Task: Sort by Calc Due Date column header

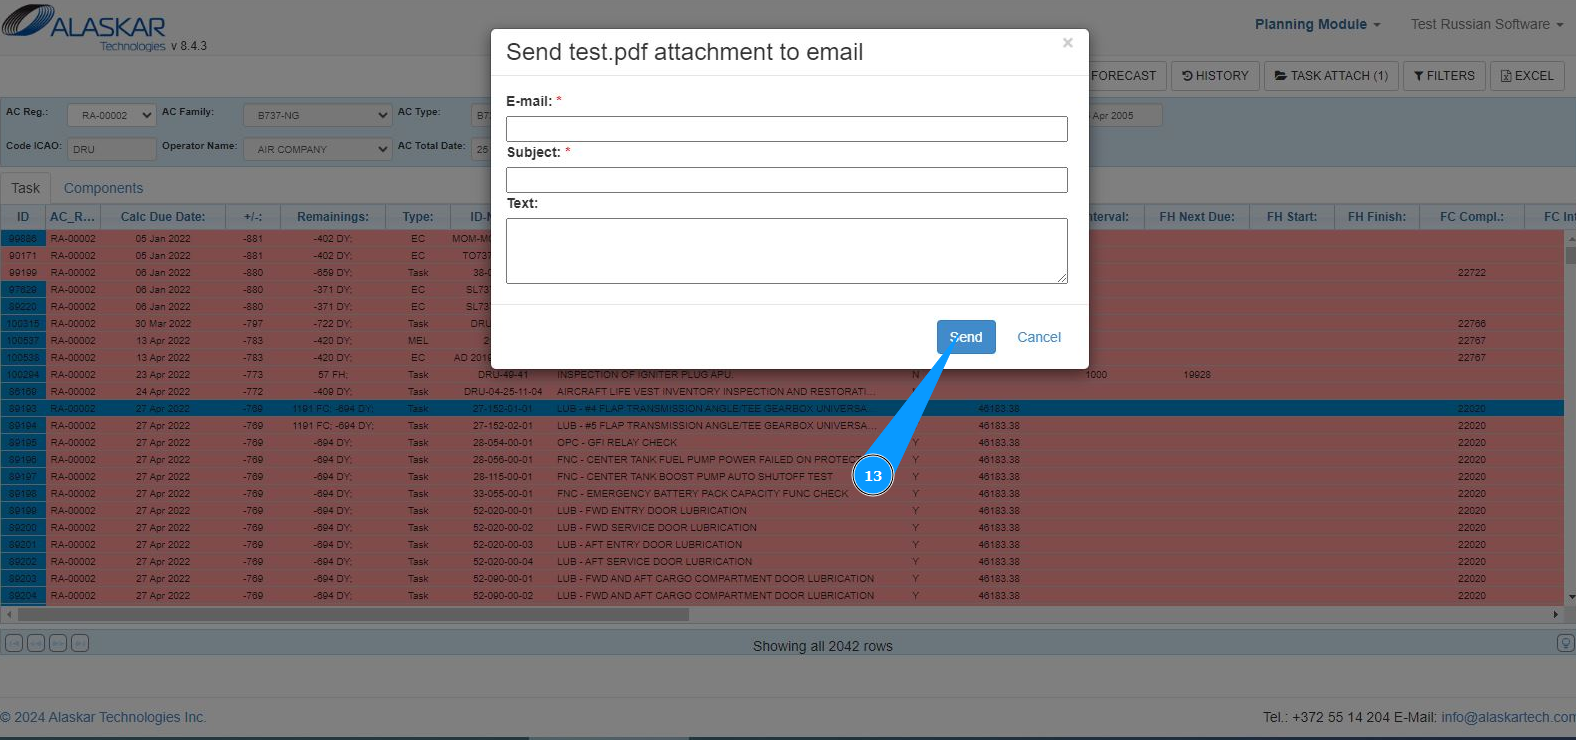Action: (163, 217)
